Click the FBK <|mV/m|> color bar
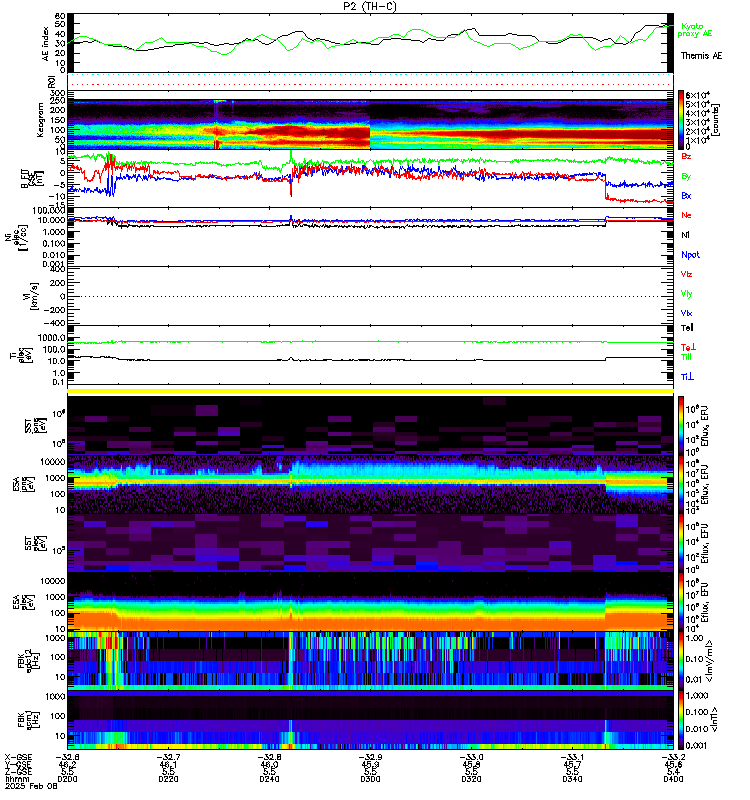 coord(681,660)
